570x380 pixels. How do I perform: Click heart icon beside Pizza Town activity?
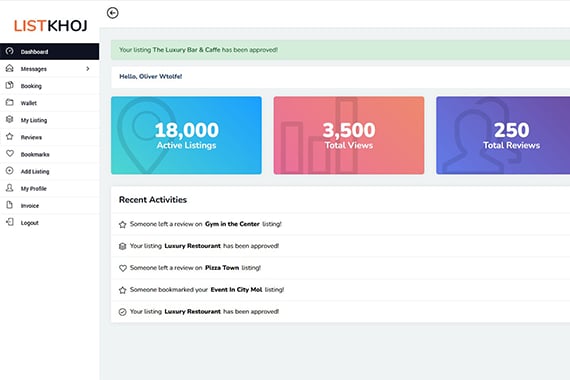coord(123,268)
